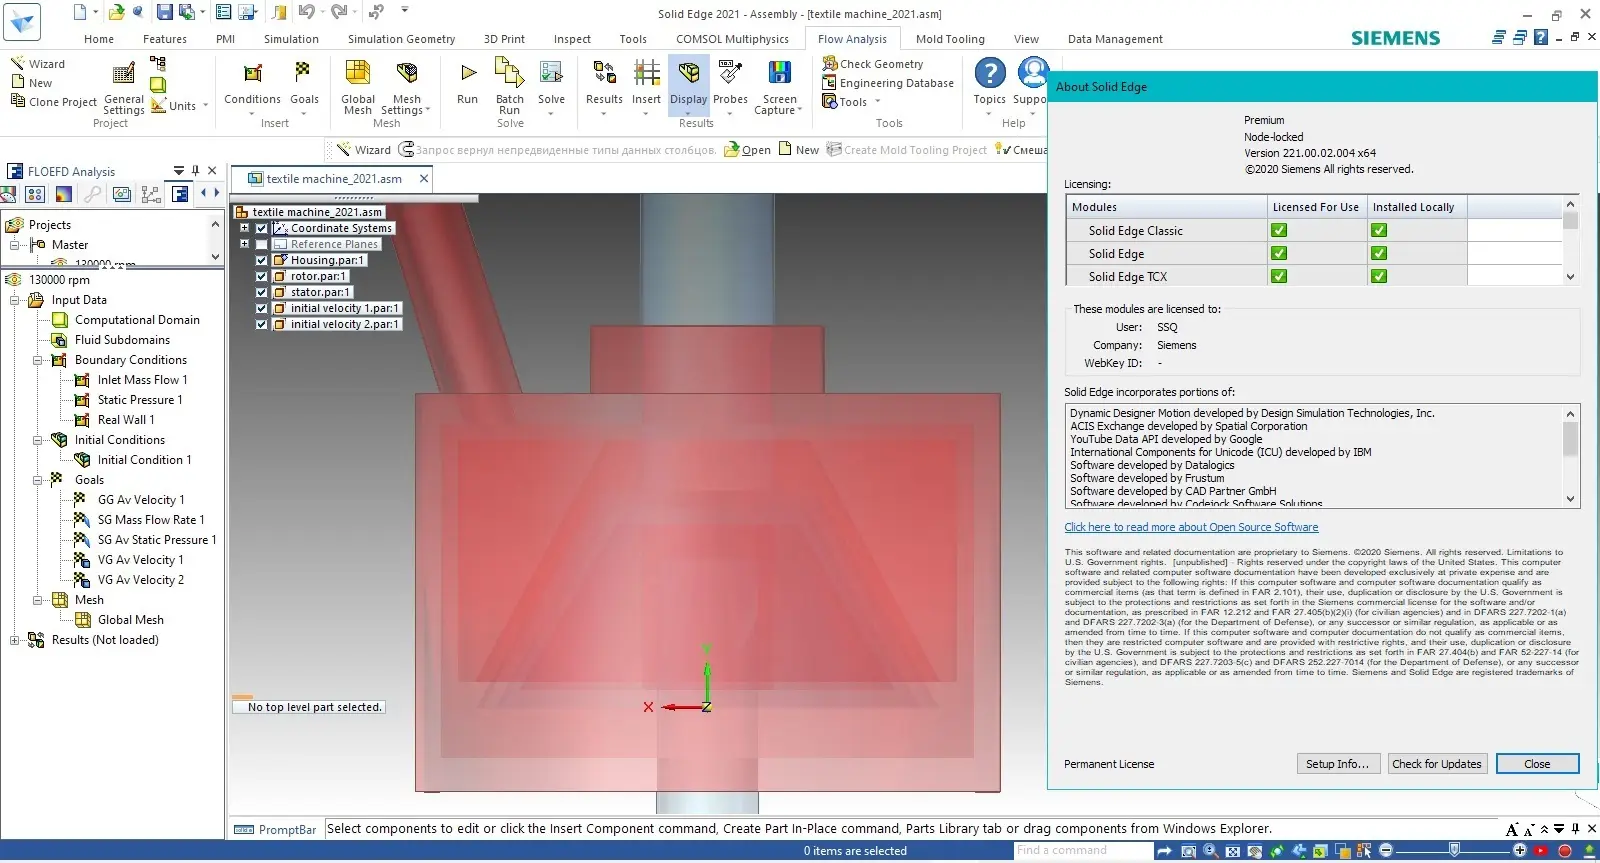Click Clone Project command
The width and height of the screenshot is (1600, 863).
point(54,102)
